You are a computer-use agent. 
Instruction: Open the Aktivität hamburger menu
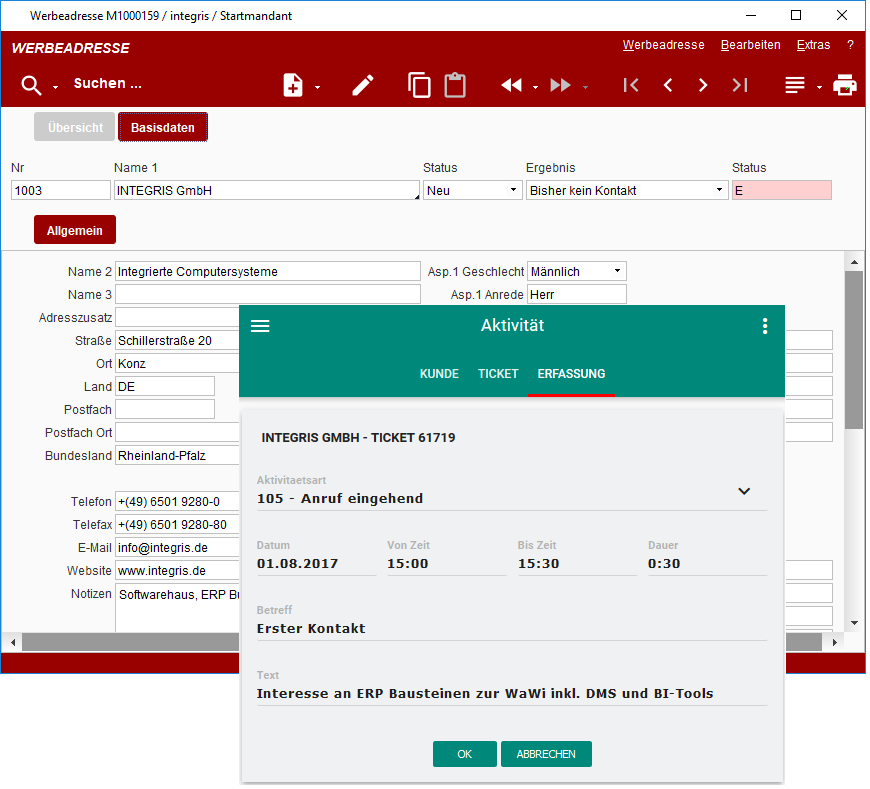pyautogui.click(x=260, y=326)
